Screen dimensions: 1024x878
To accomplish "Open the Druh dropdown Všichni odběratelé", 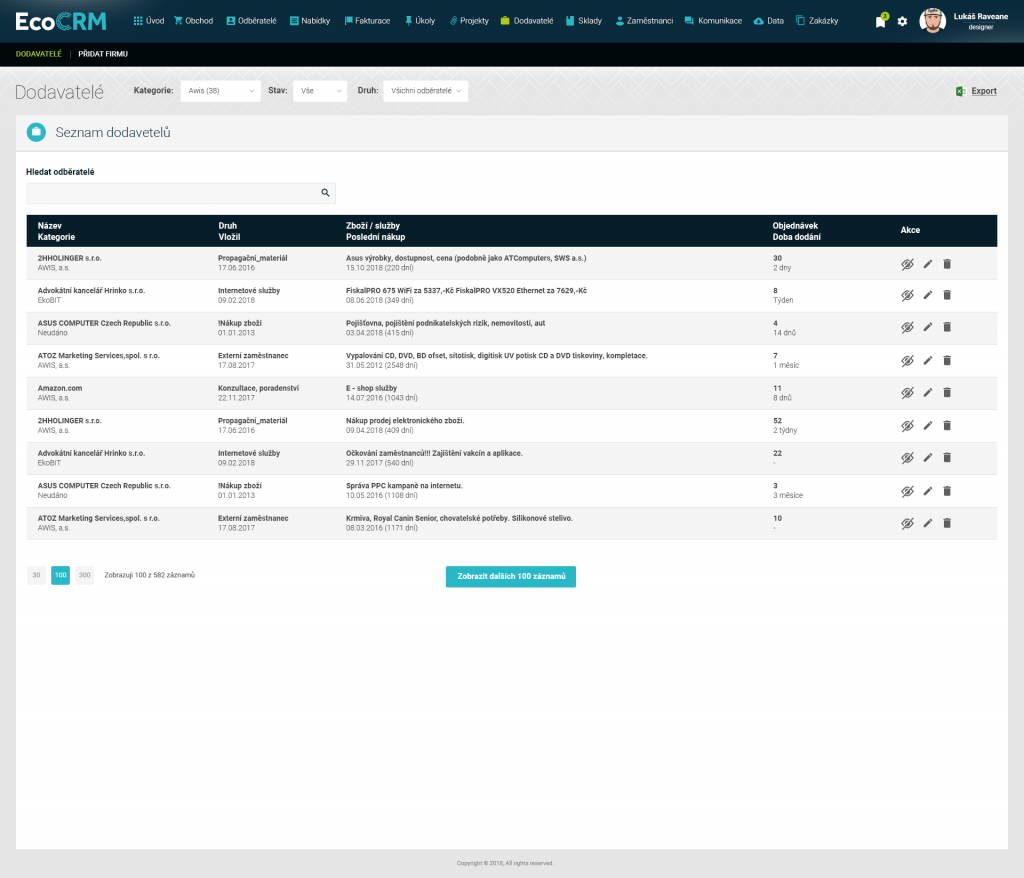I will [425, 91].
